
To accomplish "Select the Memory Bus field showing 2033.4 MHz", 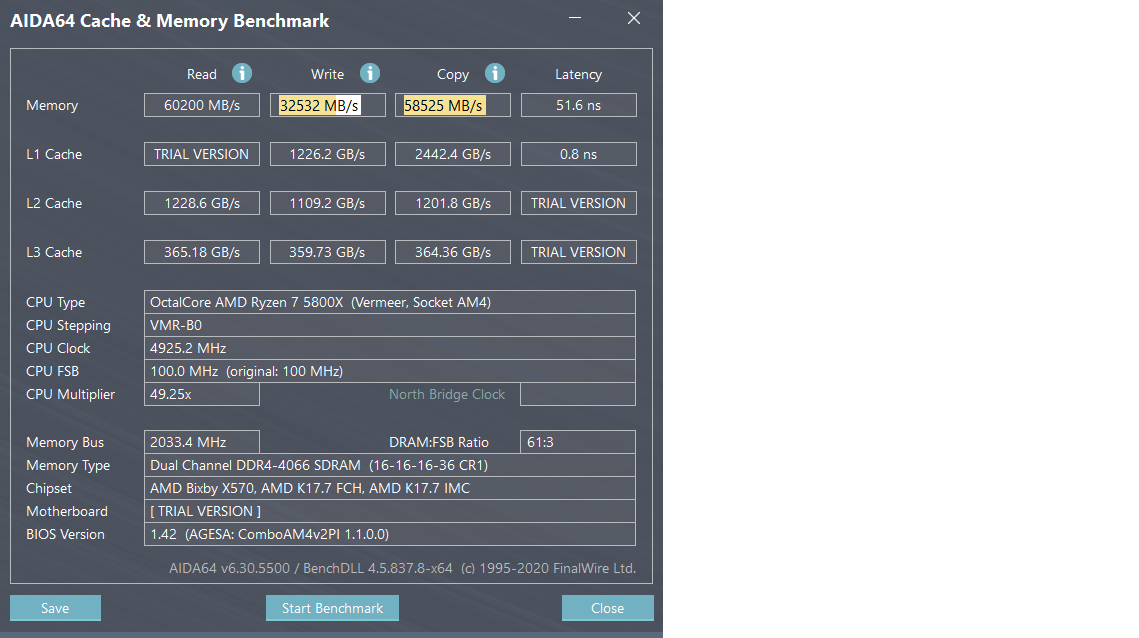I will pos(201,441).
